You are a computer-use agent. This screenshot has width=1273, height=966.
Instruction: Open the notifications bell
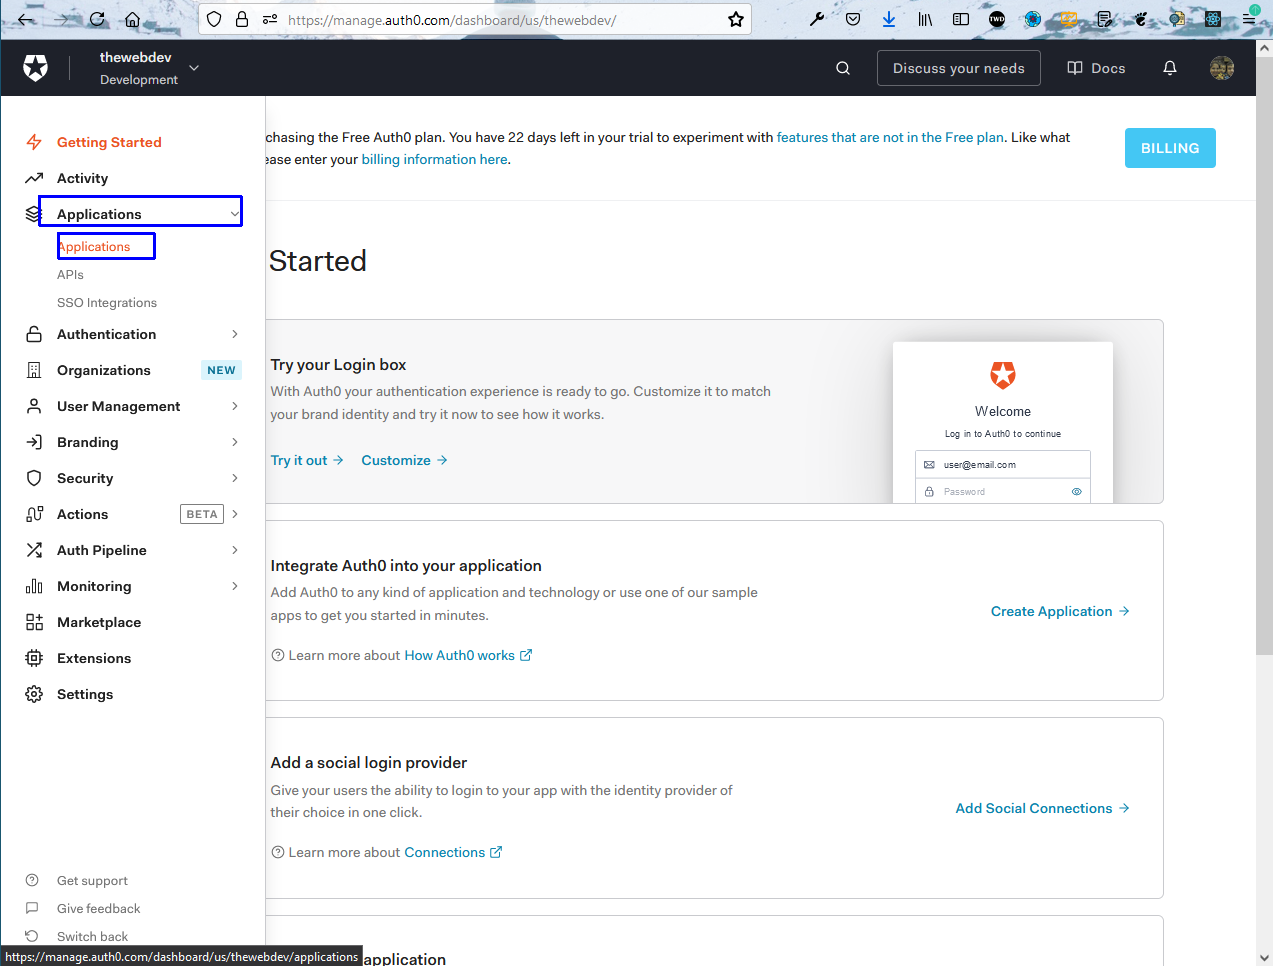(x=1170, y=68)
